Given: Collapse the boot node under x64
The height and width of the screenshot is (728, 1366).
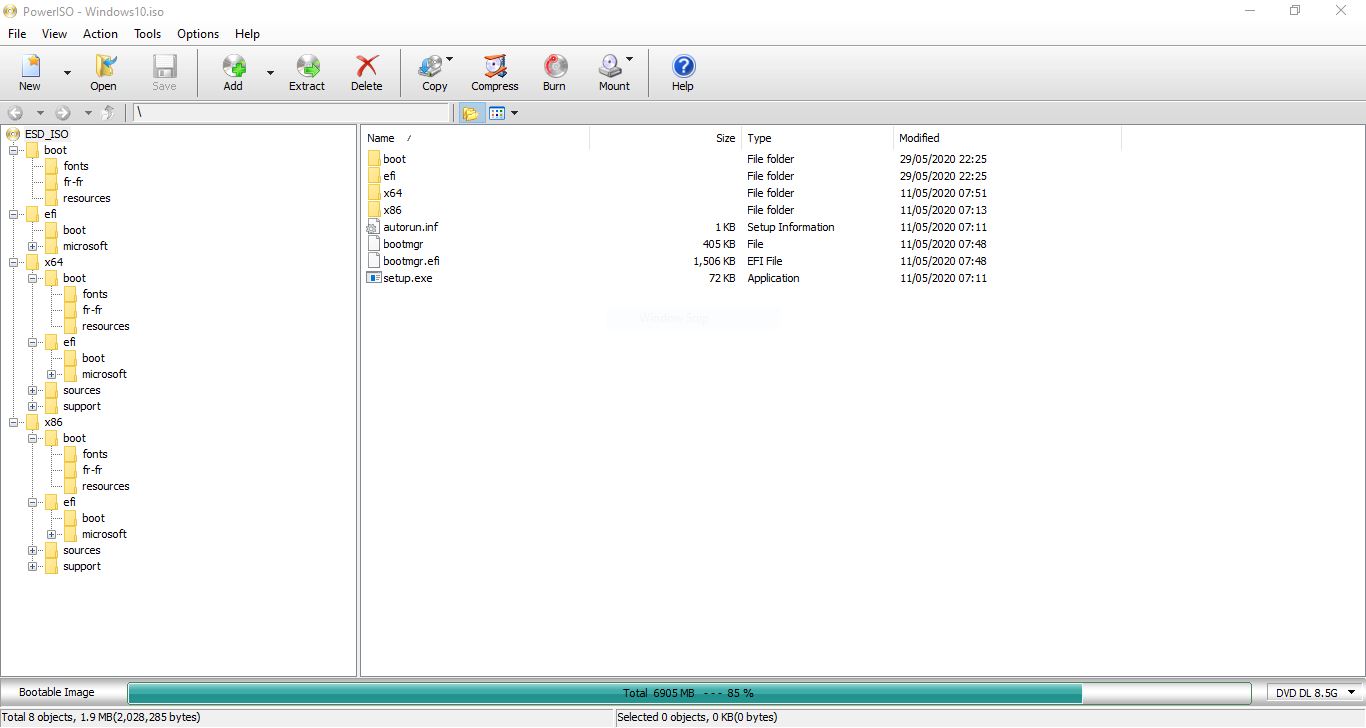Looking at the screenshot, I should 33,278.
